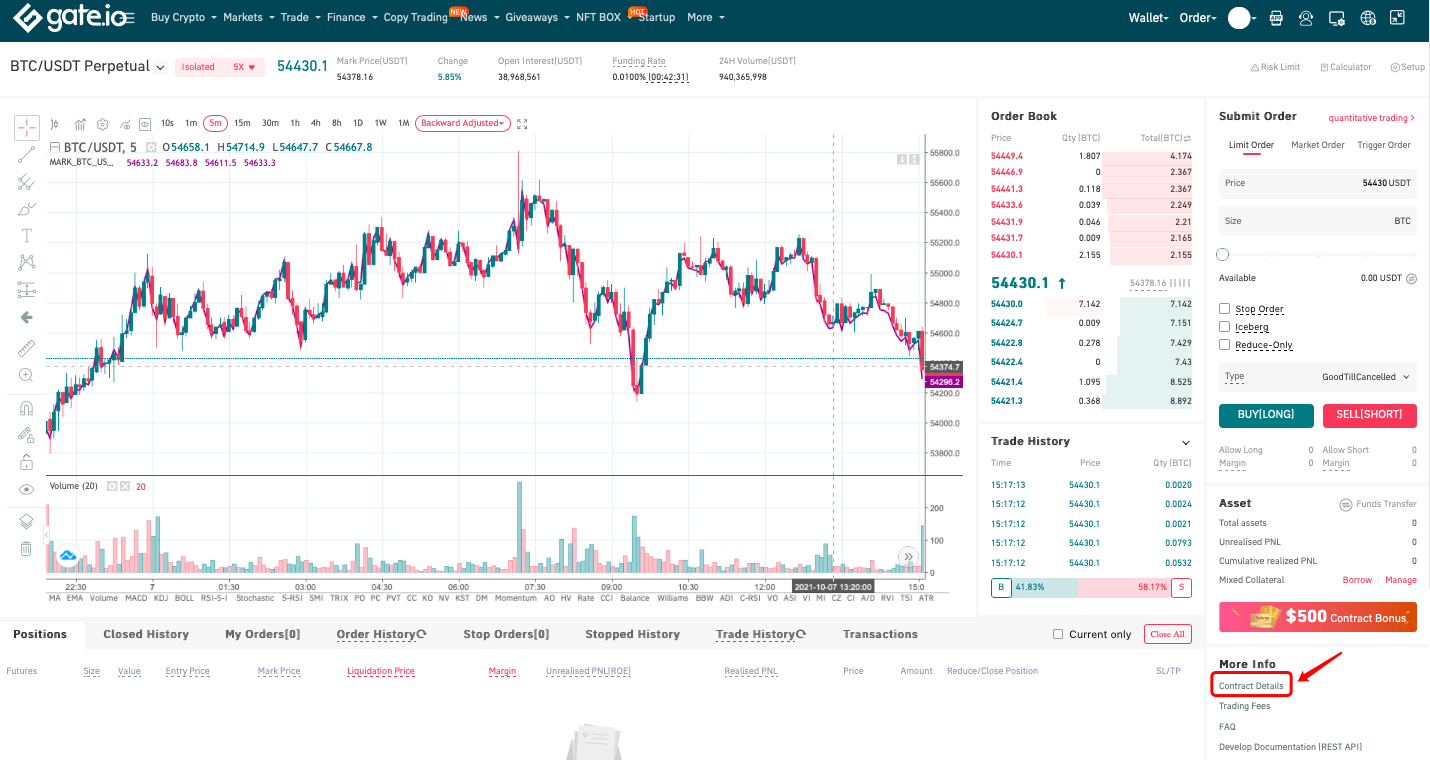The height and width of the screenshot is (760, 1430).
Task: Hide all drawings with eye icon
Action: tap(27, 489)
